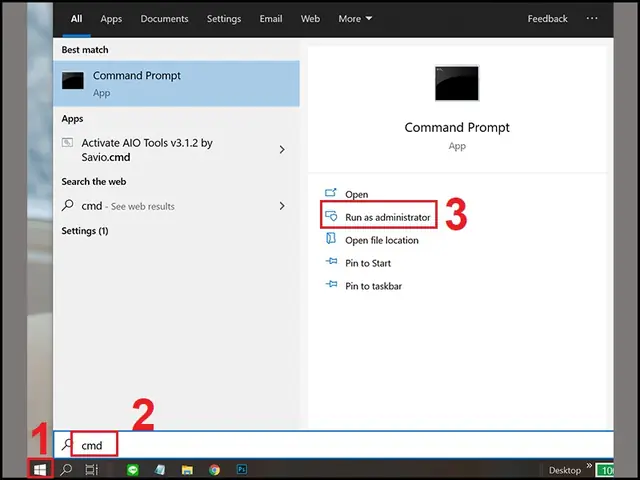Click the Desktop toolbar label in taskbar

pos(564,470)
